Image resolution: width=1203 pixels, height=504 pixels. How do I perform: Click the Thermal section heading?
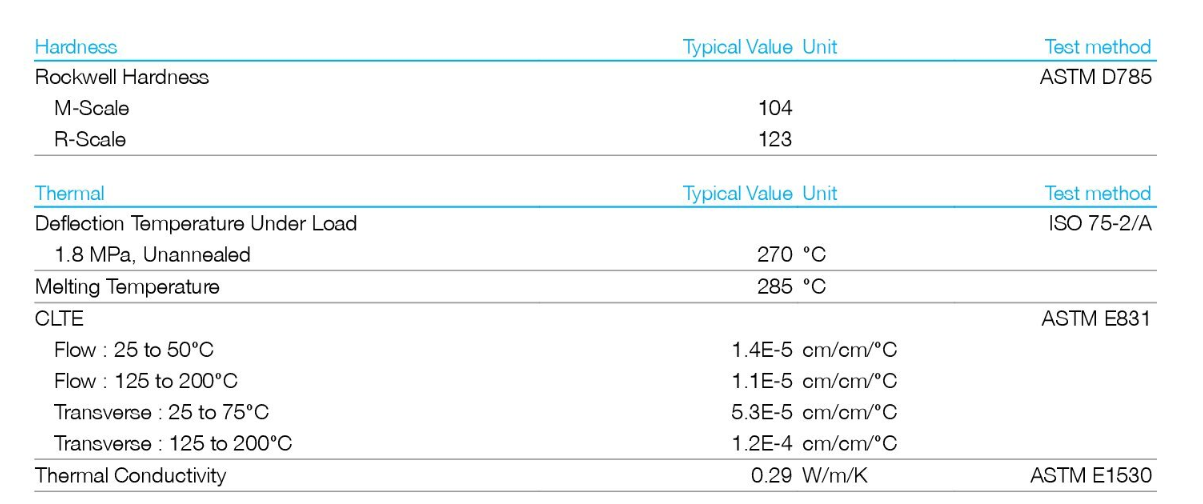click(69, 193)
